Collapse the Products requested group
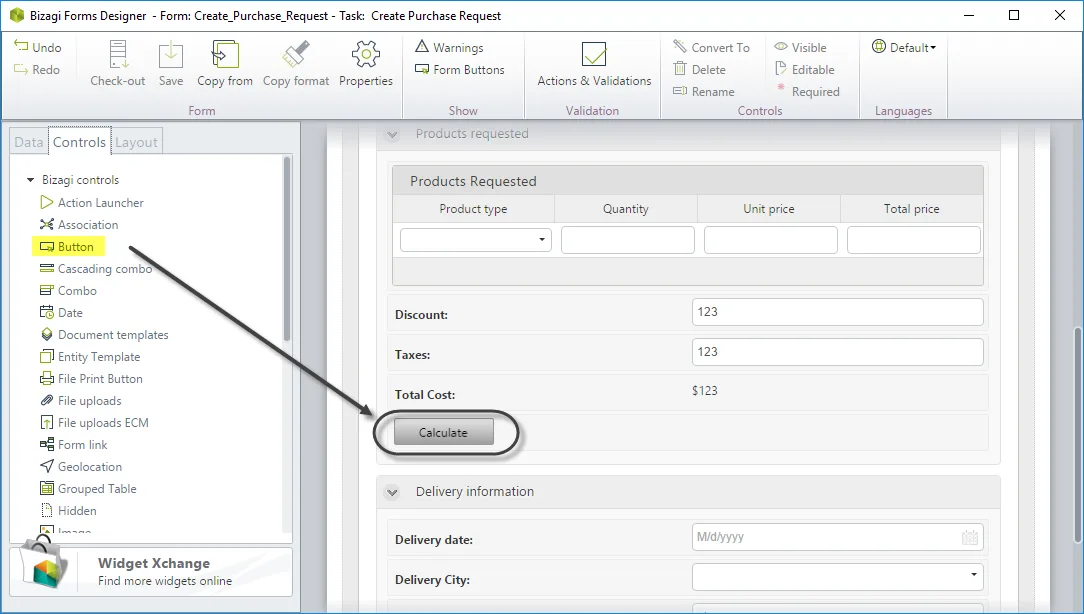Screen dimensions: 1084x614 392,135
